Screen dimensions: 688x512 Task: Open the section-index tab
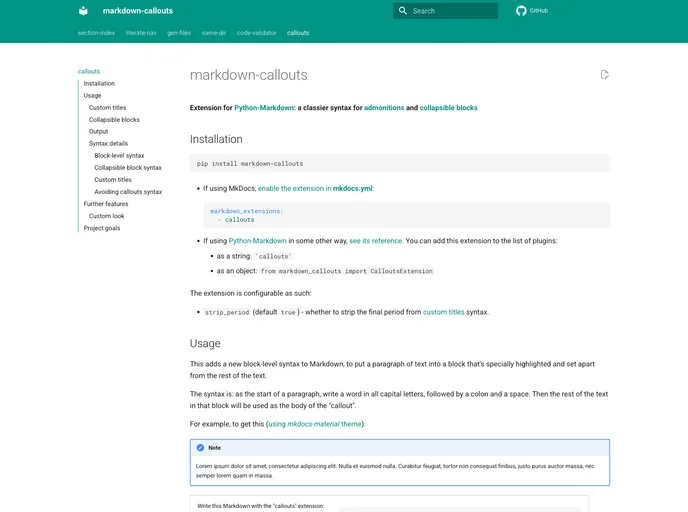97,33
